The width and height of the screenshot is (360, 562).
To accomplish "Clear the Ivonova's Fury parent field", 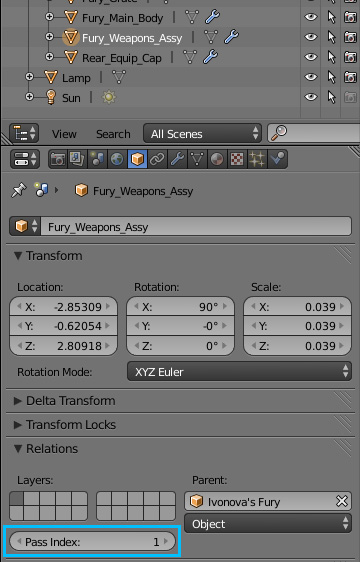I will [x=342, y=501].
